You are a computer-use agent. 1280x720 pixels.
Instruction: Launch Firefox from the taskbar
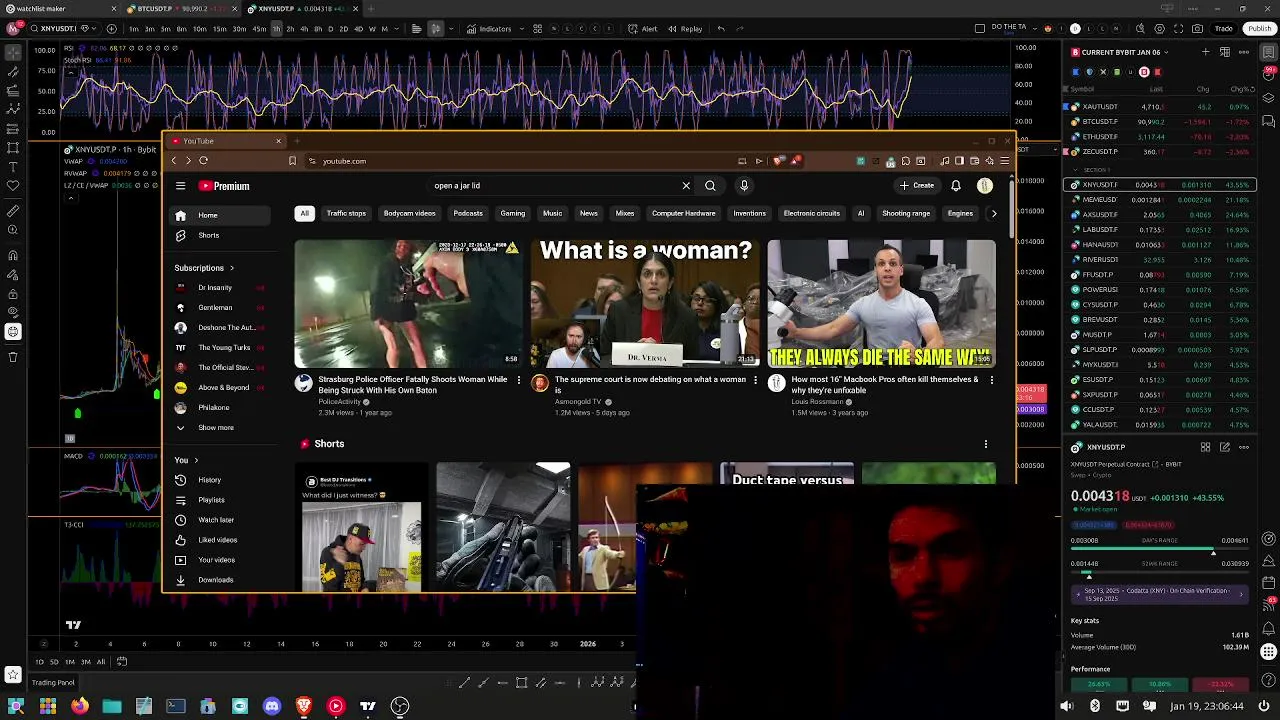click(x=80, y=706)
